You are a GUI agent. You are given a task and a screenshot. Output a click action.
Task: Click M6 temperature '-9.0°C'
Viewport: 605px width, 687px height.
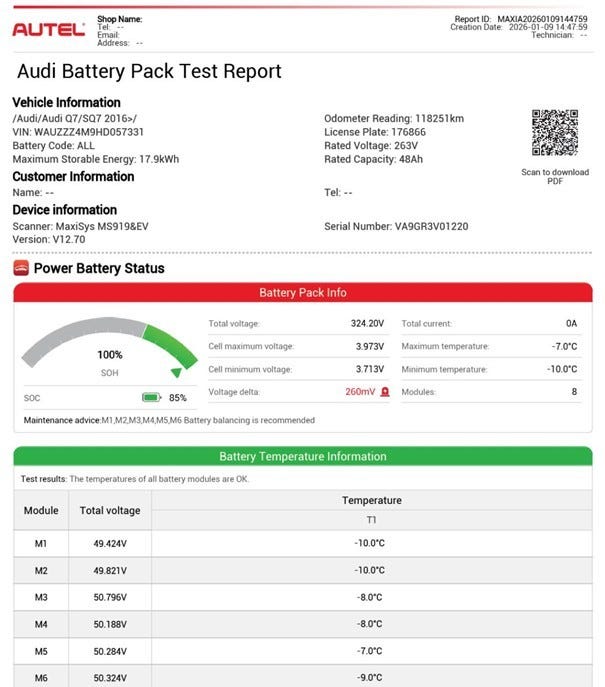369,678
